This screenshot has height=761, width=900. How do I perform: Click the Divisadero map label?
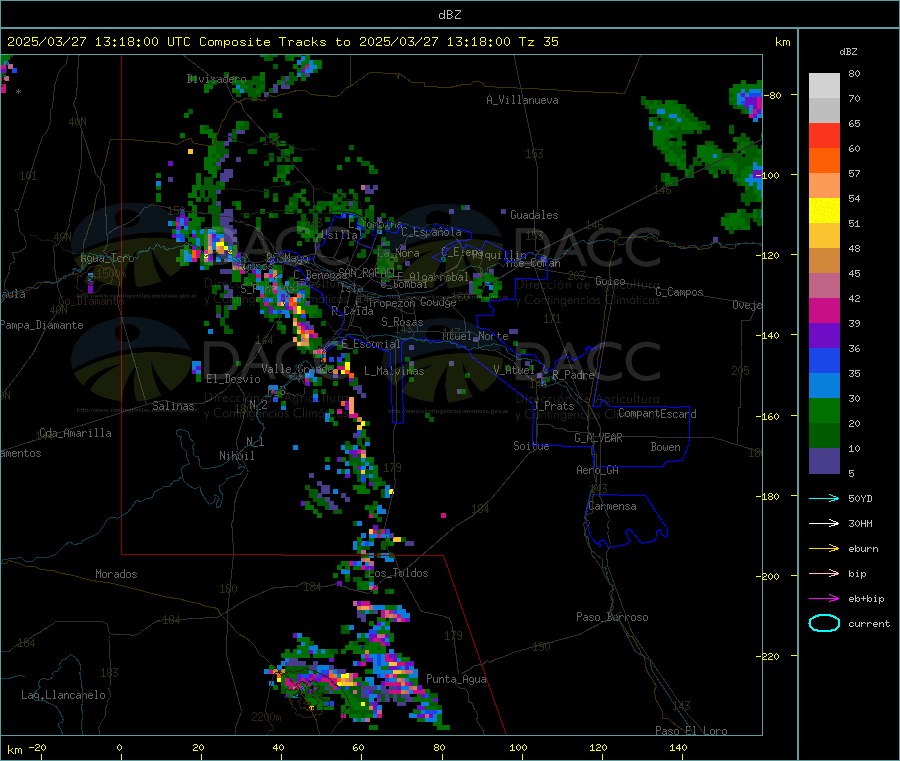click(216, 79)
